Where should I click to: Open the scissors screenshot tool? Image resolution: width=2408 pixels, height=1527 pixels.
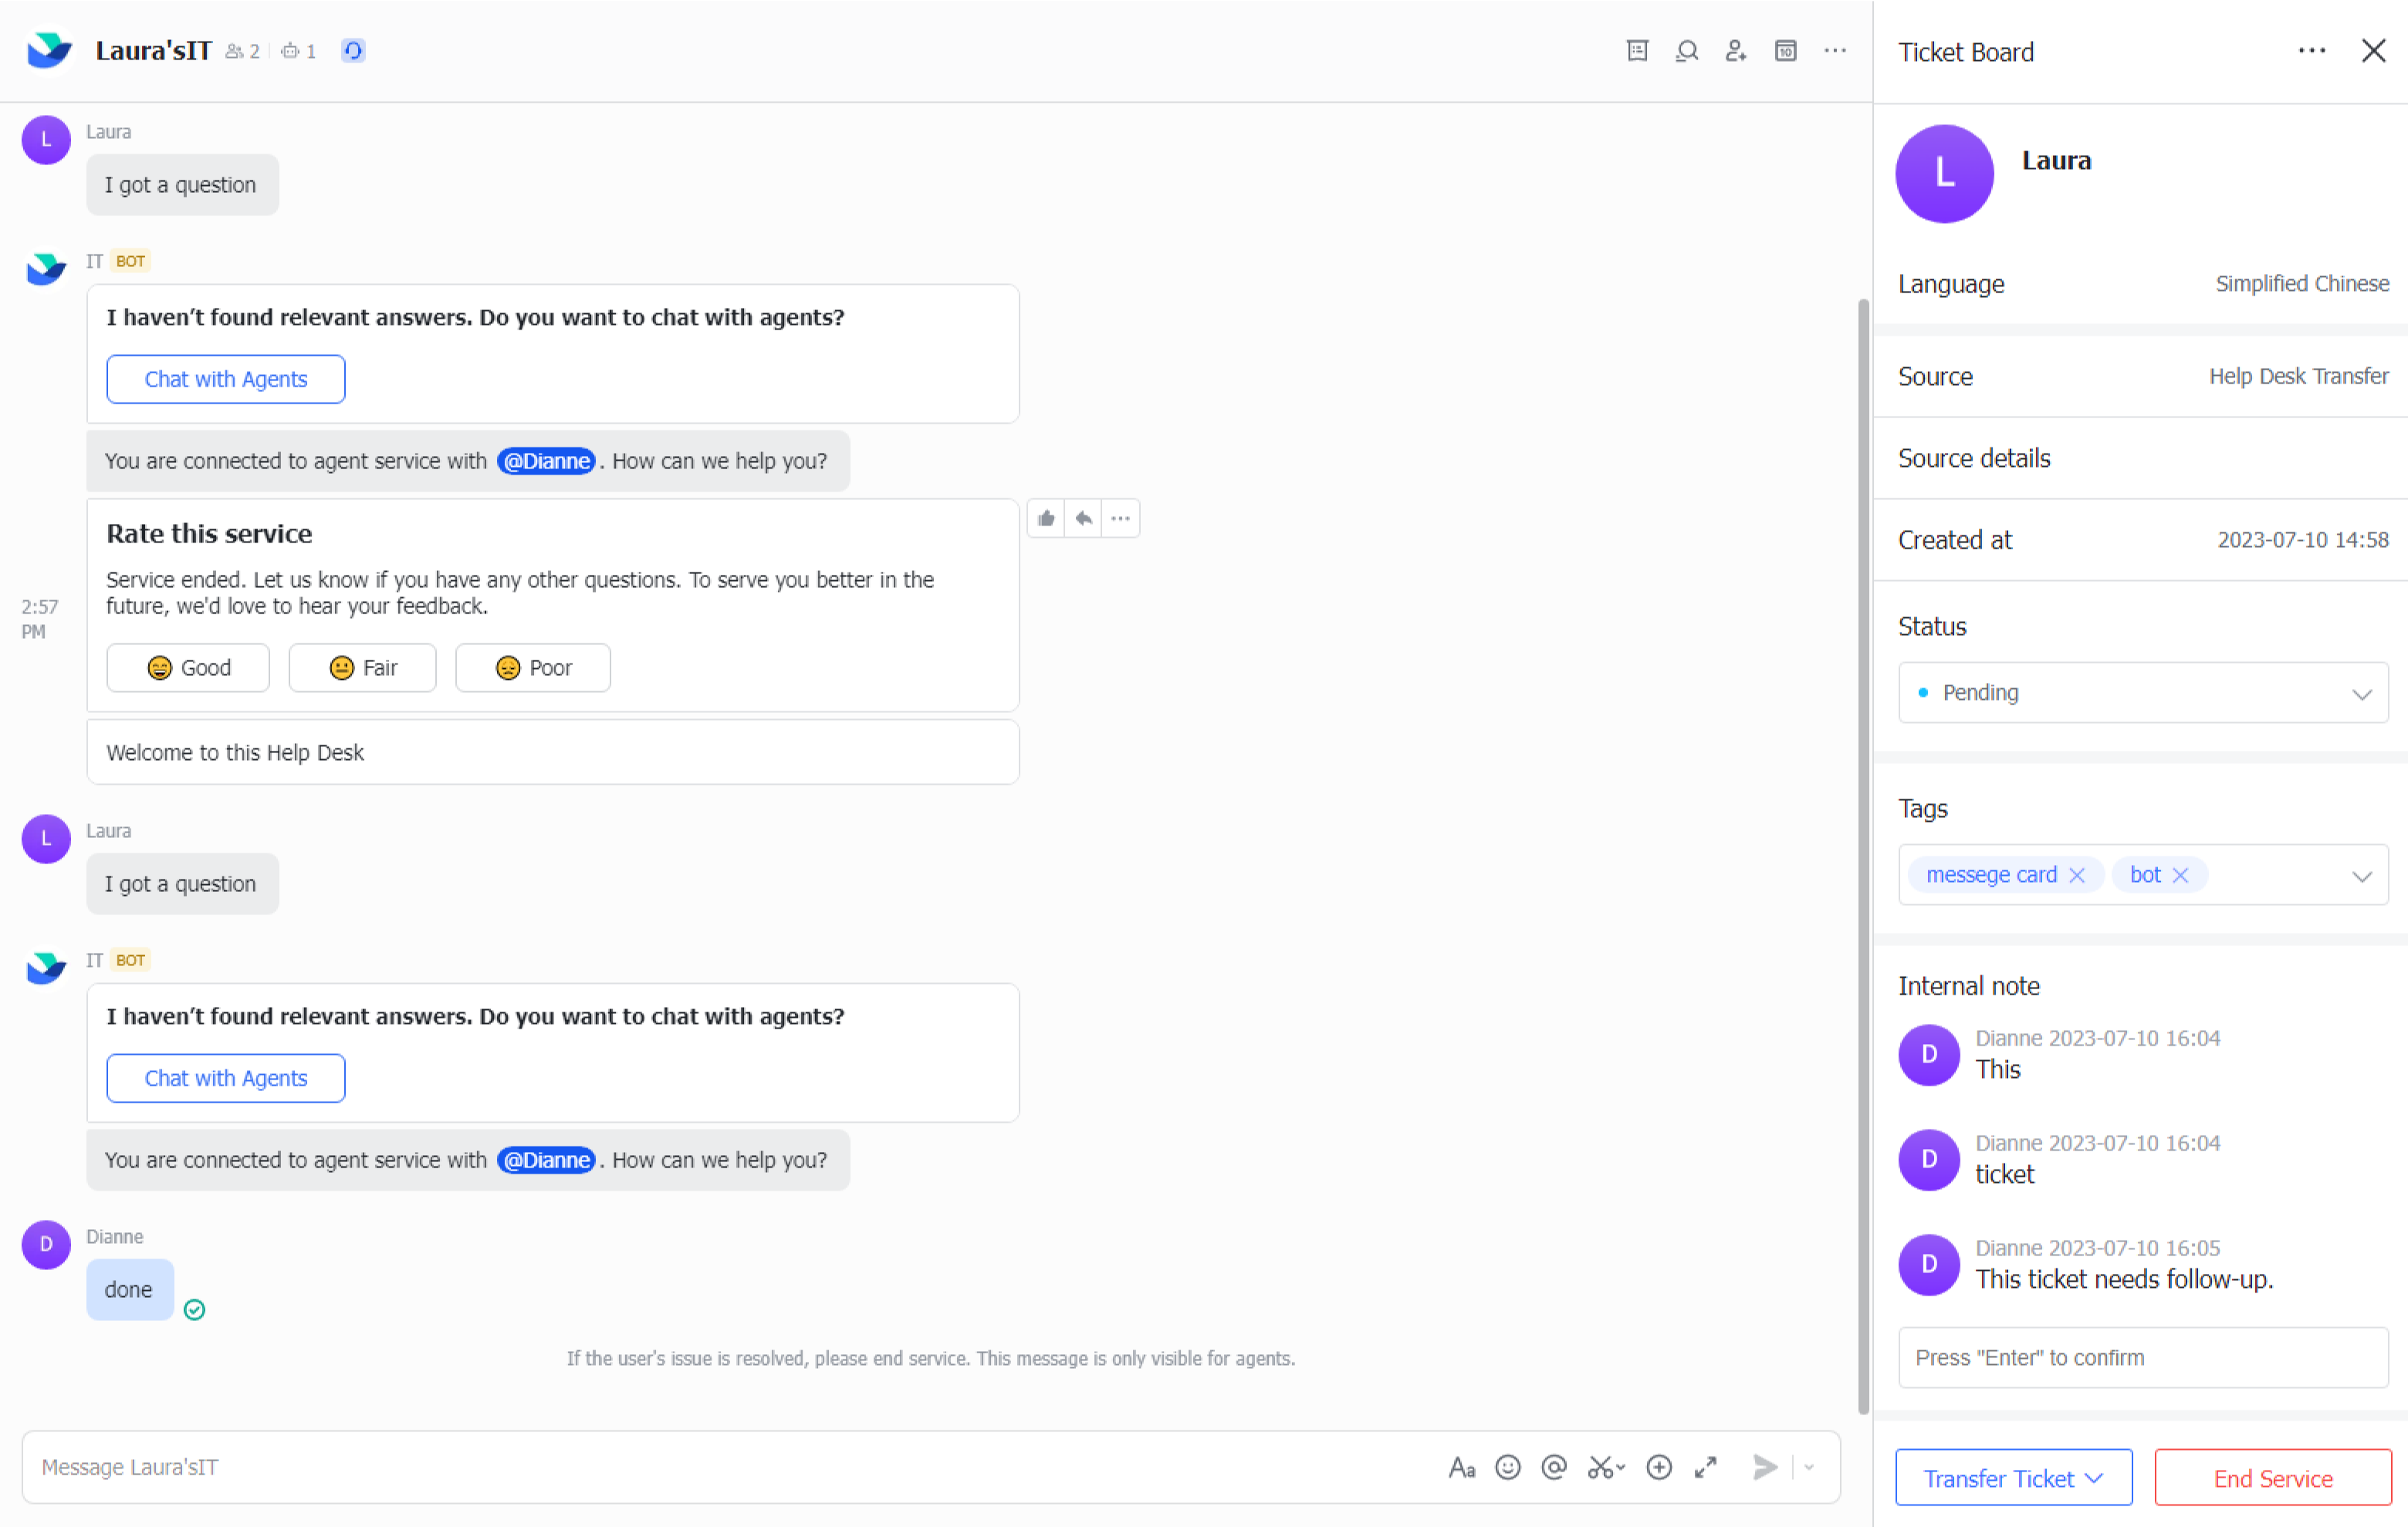1601,1466
